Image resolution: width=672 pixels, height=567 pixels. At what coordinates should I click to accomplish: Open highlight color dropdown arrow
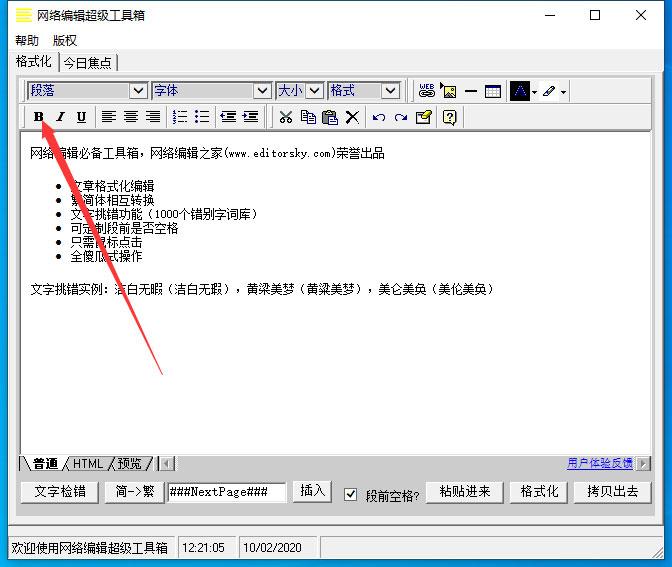[x=564, y=92]
